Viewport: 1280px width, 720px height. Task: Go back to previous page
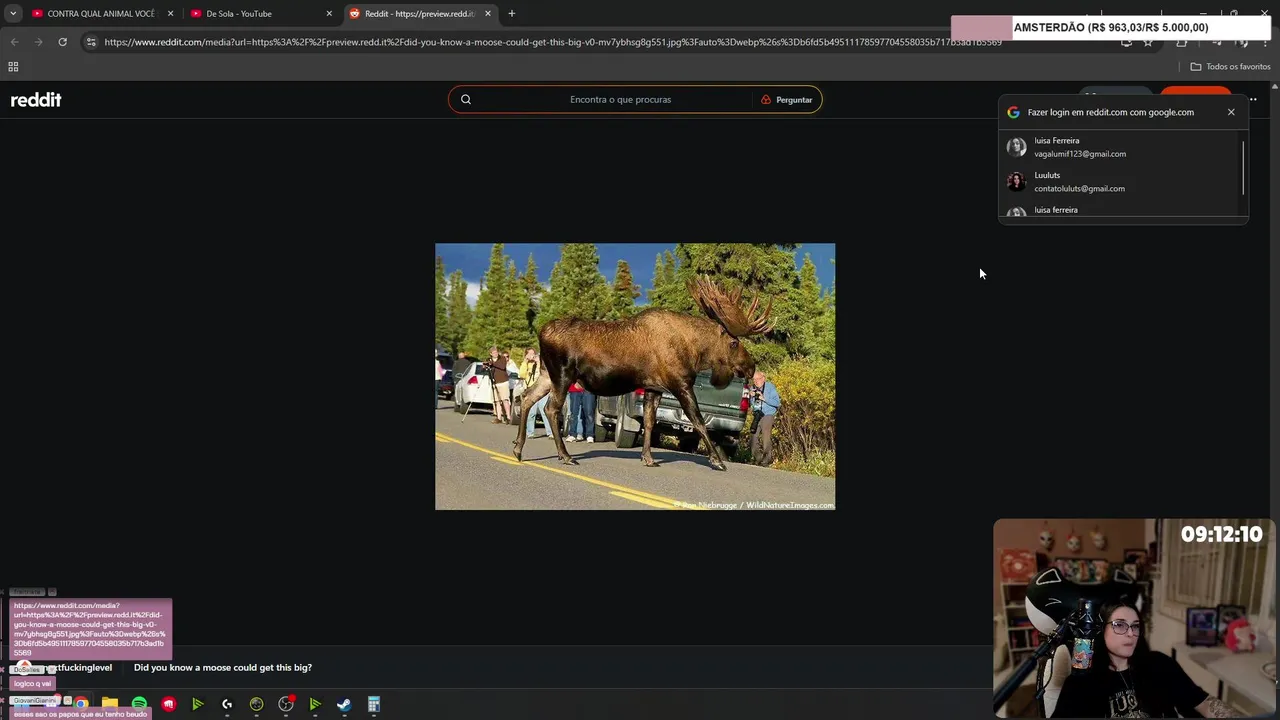[14, 42]
